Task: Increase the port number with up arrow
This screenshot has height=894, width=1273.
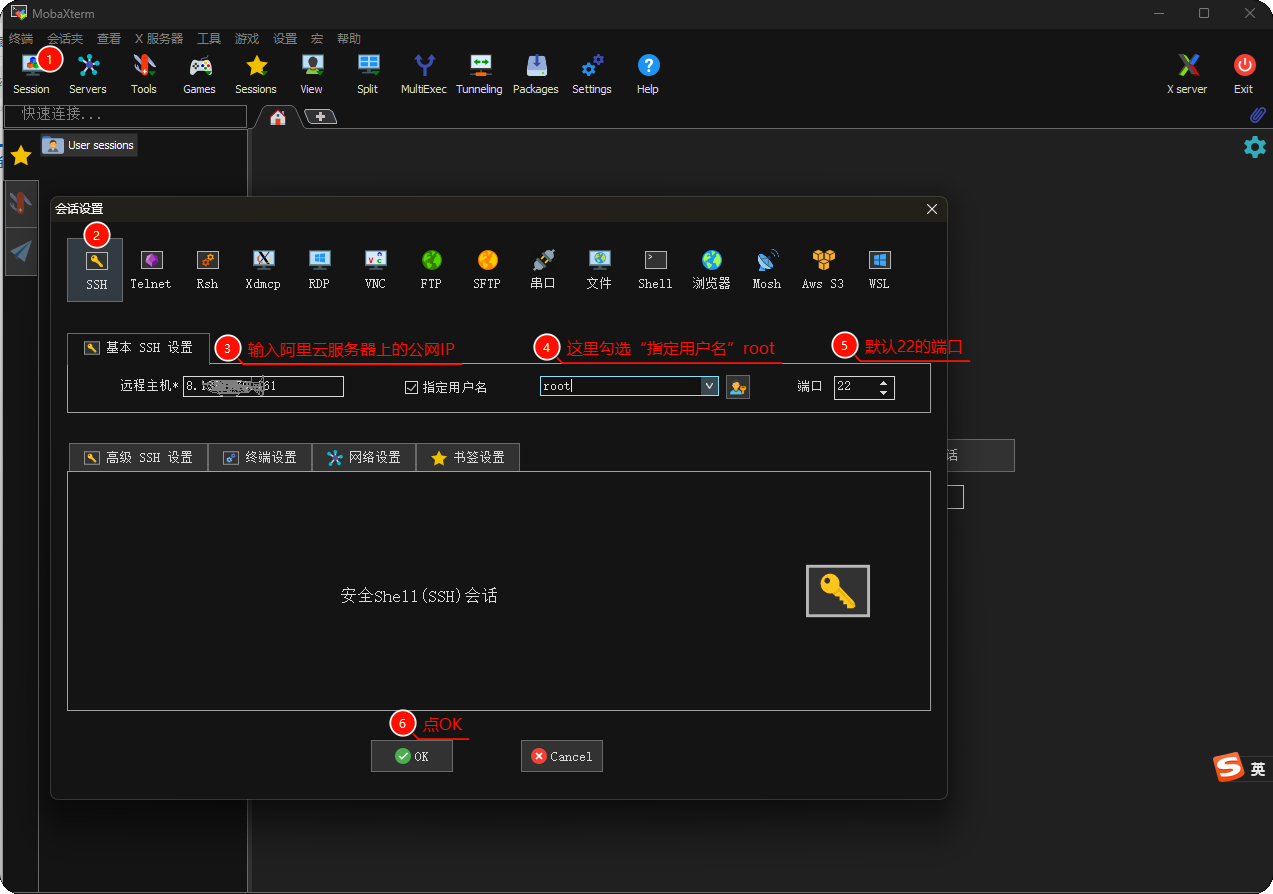Action: (x=883, y=382)
